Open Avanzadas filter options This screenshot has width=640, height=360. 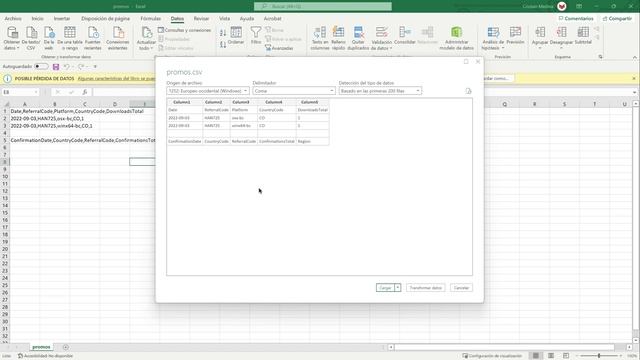pos(279,48)
